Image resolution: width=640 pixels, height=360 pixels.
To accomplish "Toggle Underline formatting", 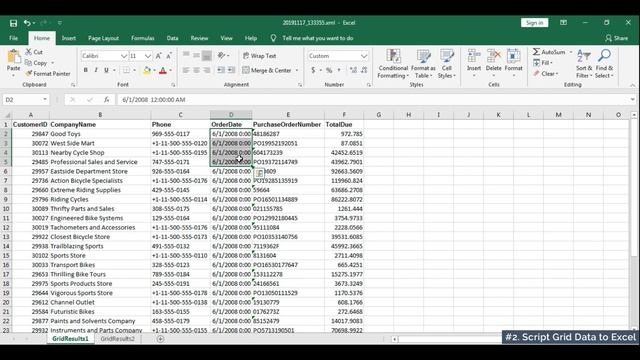I will click(106, 70).
